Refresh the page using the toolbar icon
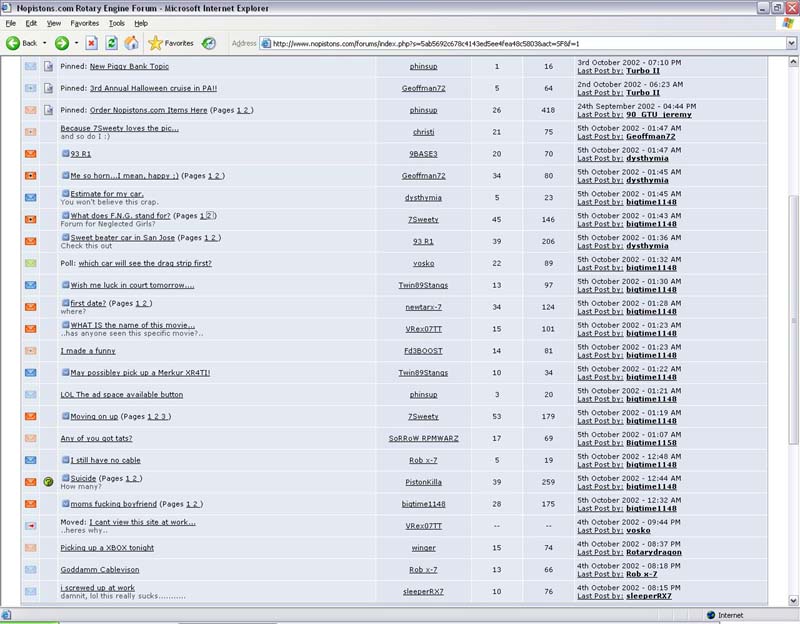 [111, 43]
